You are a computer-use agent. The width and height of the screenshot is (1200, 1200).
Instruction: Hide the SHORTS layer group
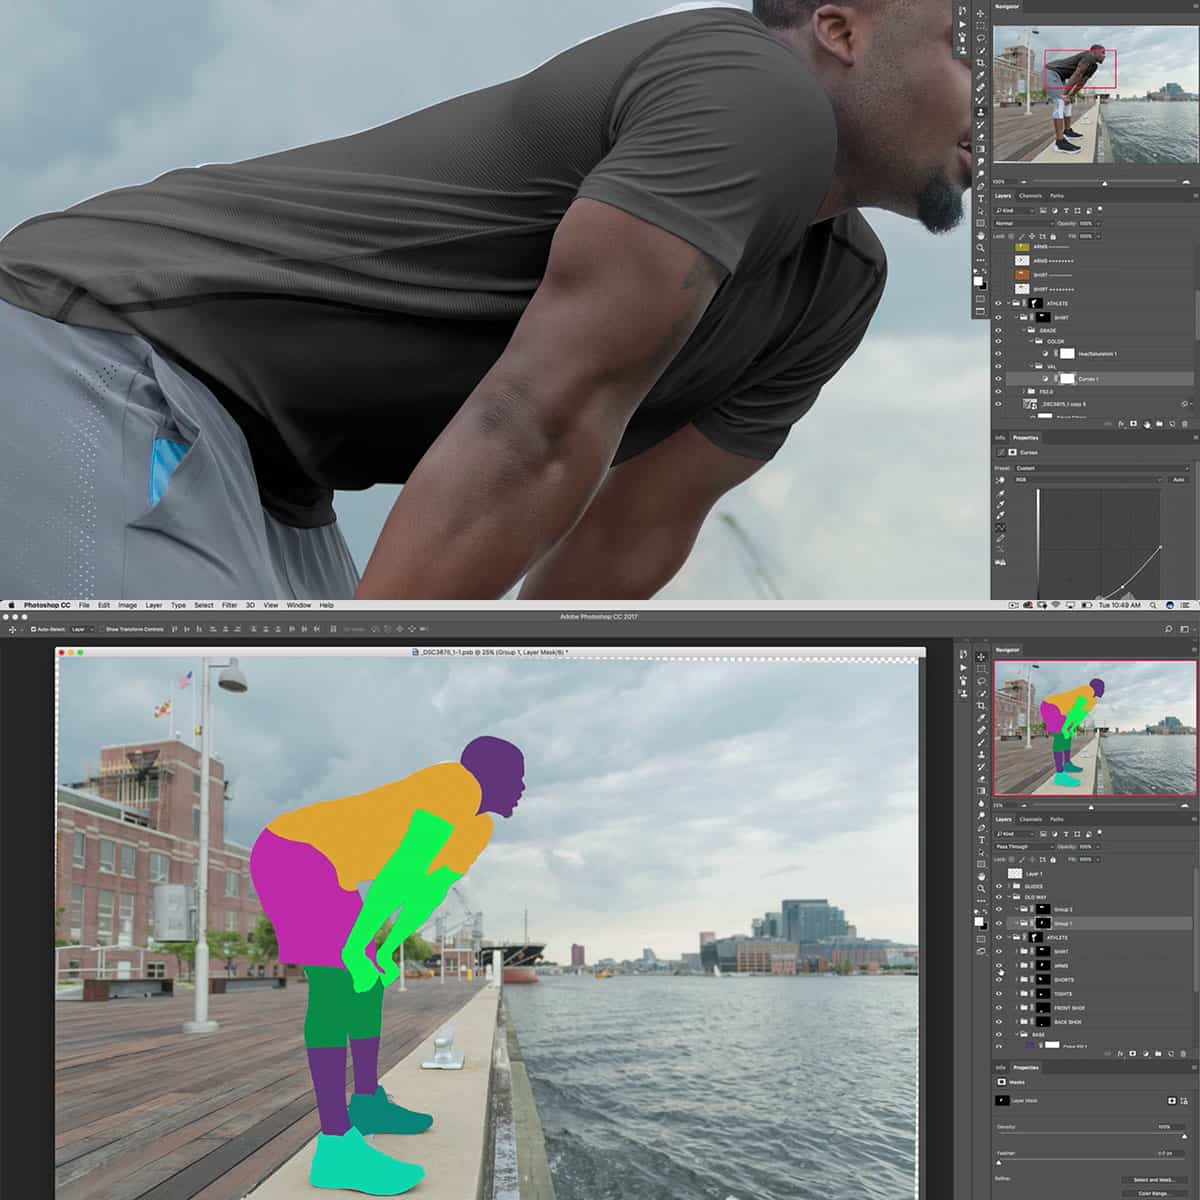click(x=998, y=979)
